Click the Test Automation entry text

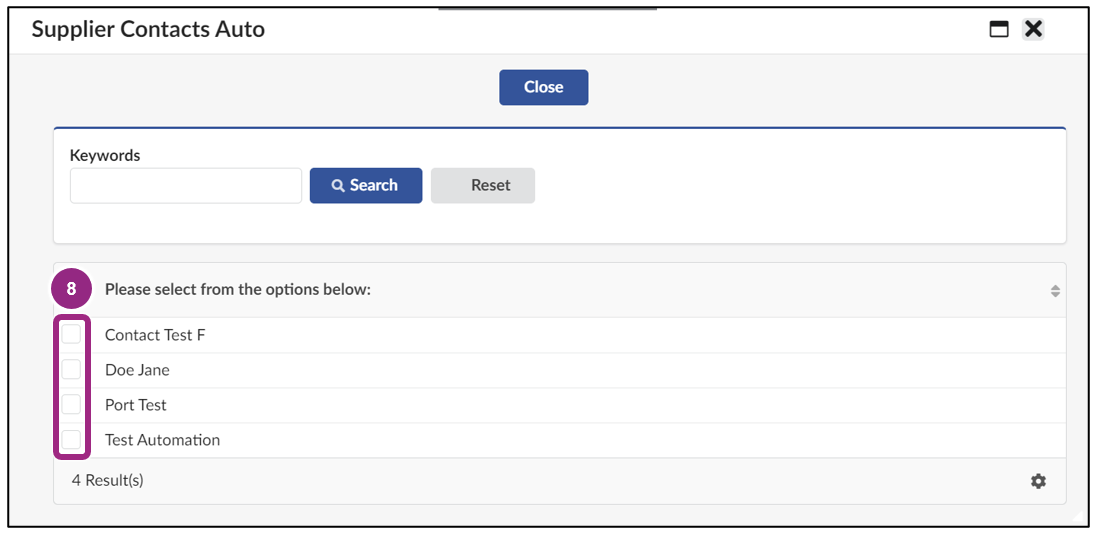pyautogui.click(x=162, y=440)
